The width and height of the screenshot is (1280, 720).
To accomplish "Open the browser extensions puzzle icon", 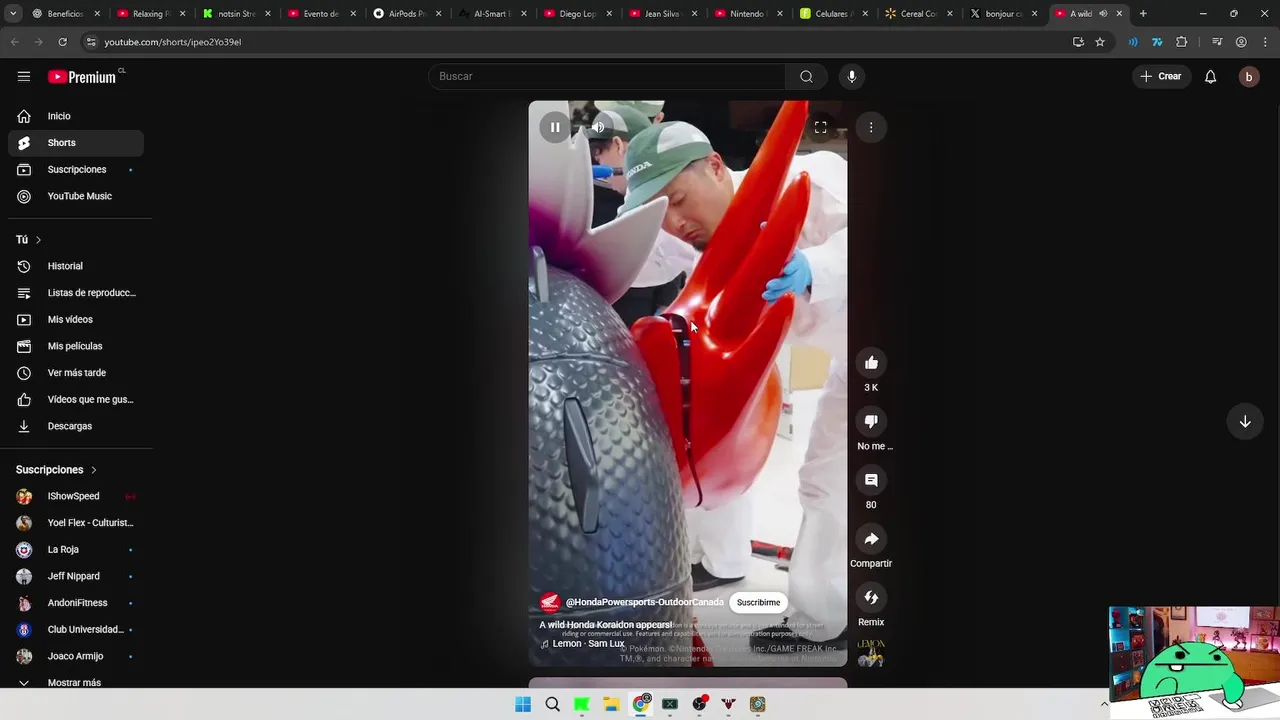I will [x=1182, y=42].
